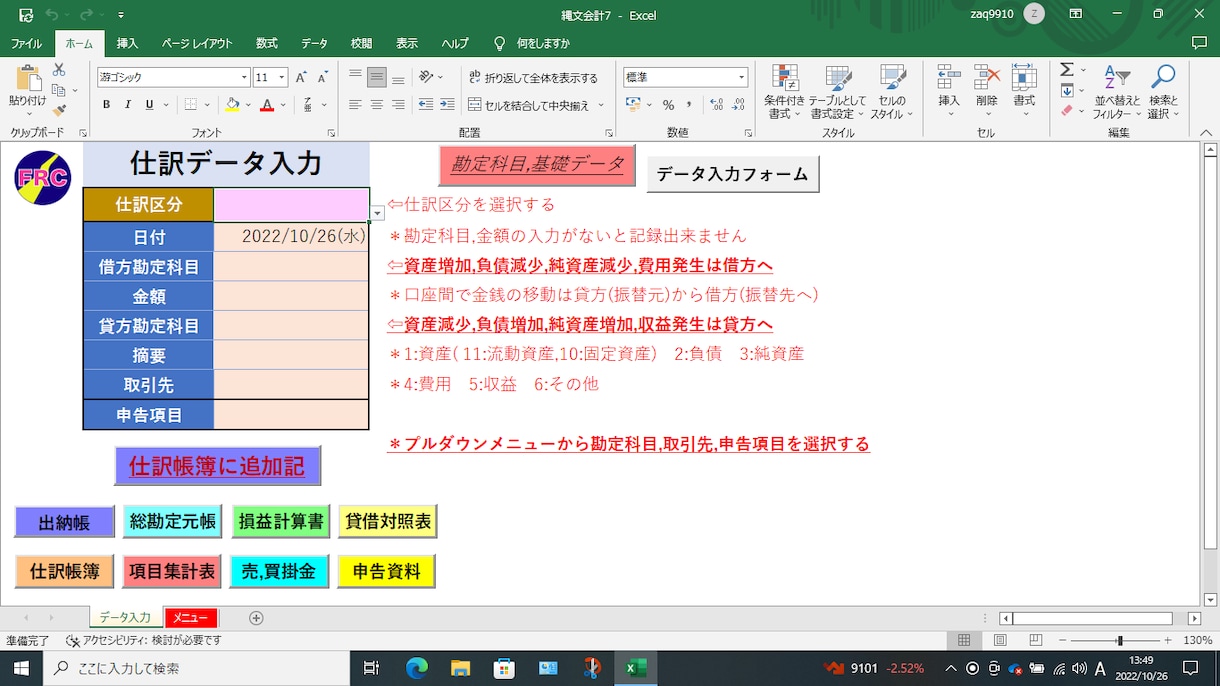
Task: Toggle Italic formatting
Action: tap(128, 104)
